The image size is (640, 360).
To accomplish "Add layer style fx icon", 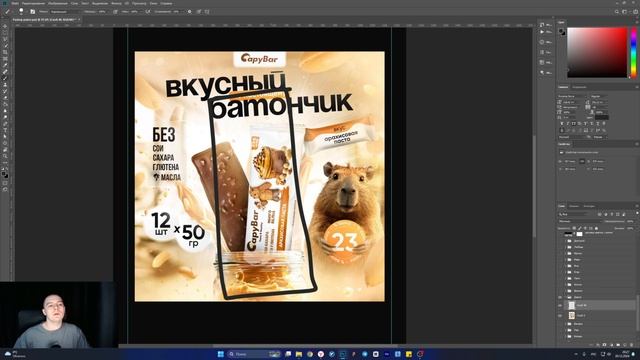I will (598, 345).
